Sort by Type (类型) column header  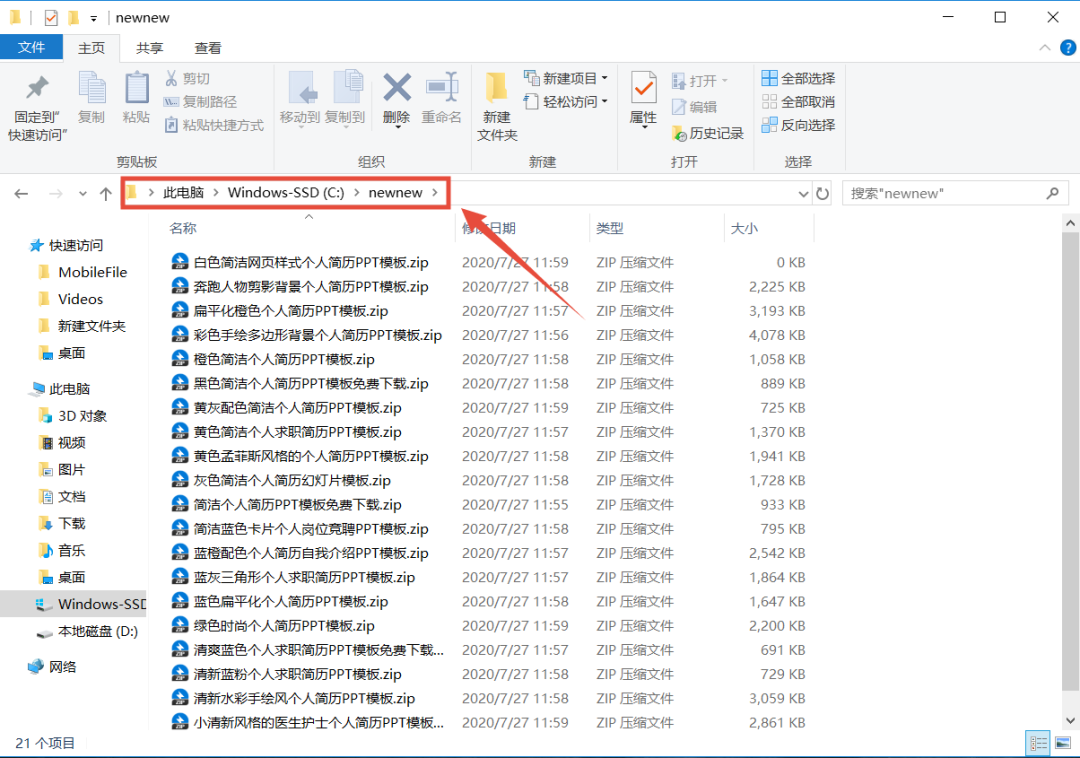[610, 229]
